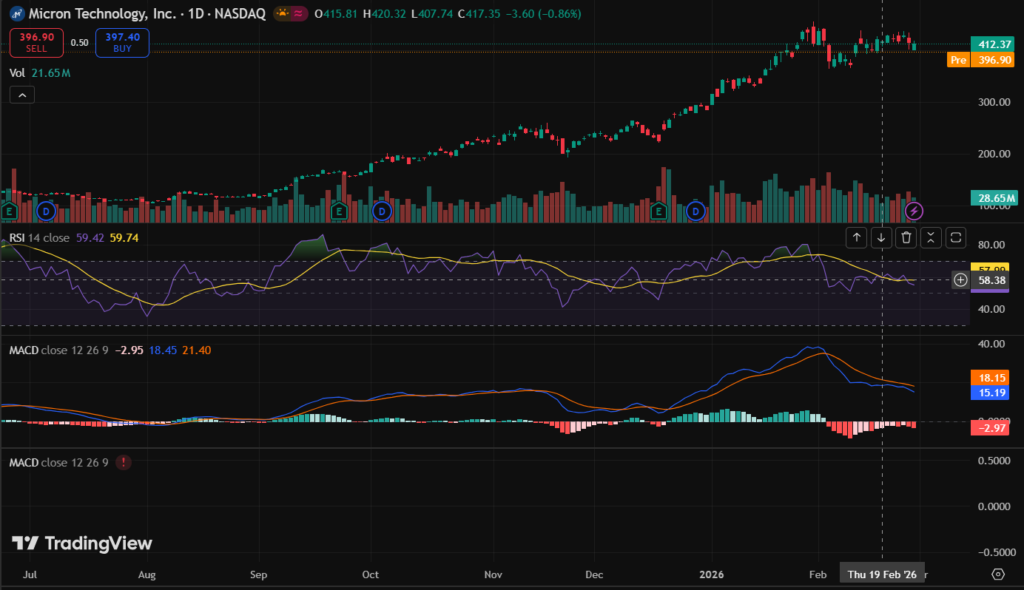
Task: Click the Thu 19 Feb '26 date marker
Action: pos(881,574)
